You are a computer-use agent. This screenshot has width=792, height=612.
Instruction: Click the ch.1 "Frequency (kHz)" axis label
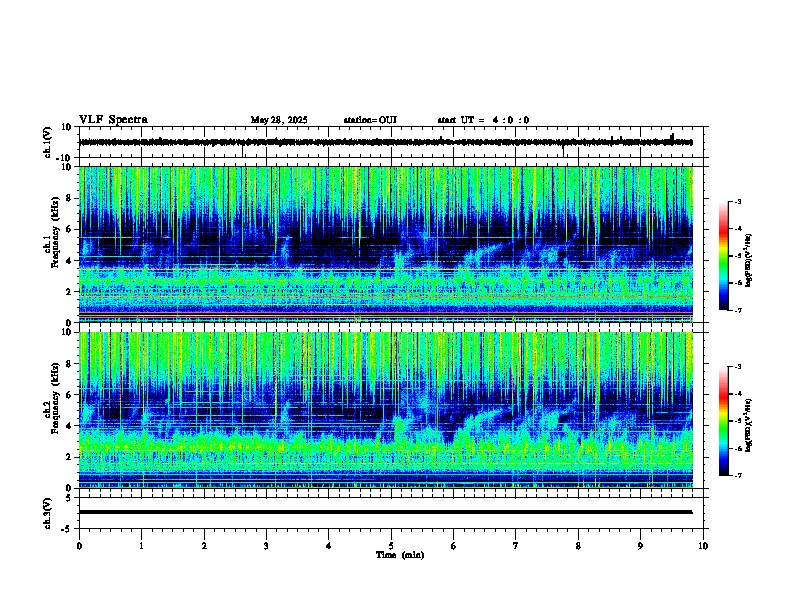(x=55, y=232)
